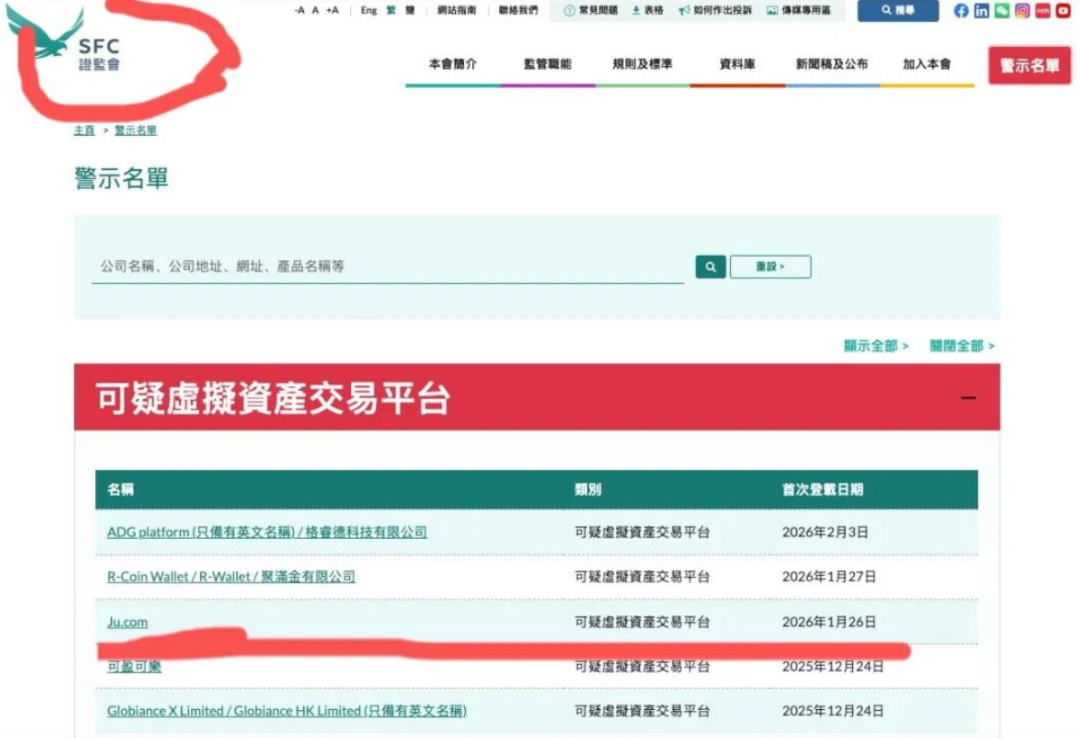This screenshot has width=1080, height=738.
Task: Click 類別 cell in R-Coin Wallet row
Action: click(x=642, y=577)
